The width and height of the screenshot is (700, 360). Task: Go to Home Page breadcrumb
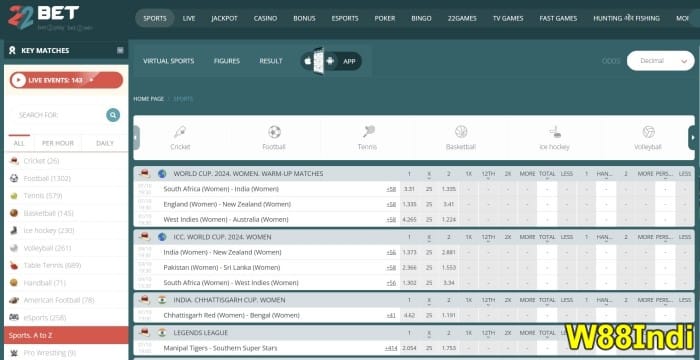tap(148, 99)
